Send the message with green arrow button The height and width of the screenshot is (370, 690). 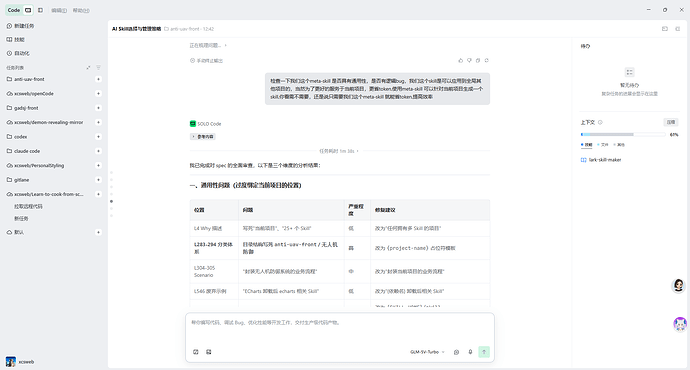coord(484,352)
